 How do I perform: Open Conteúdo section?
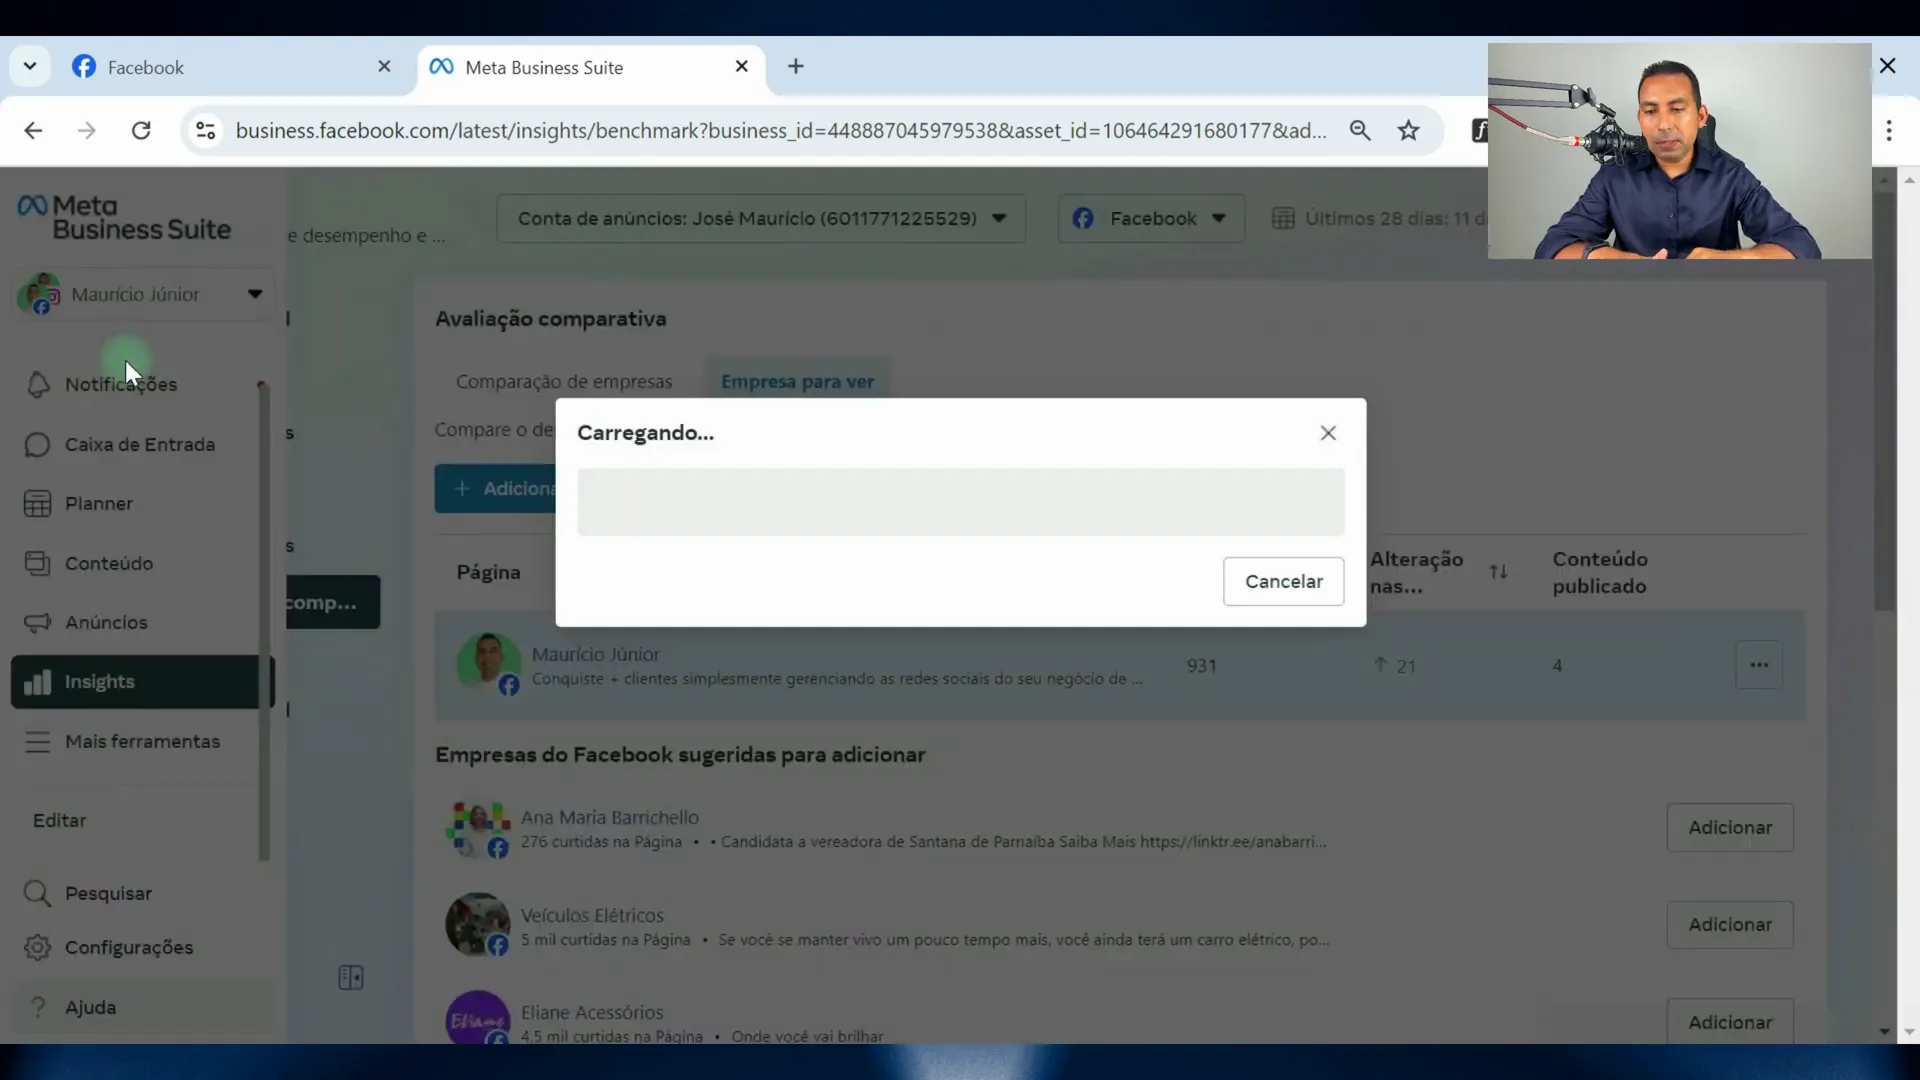[108, 563]
